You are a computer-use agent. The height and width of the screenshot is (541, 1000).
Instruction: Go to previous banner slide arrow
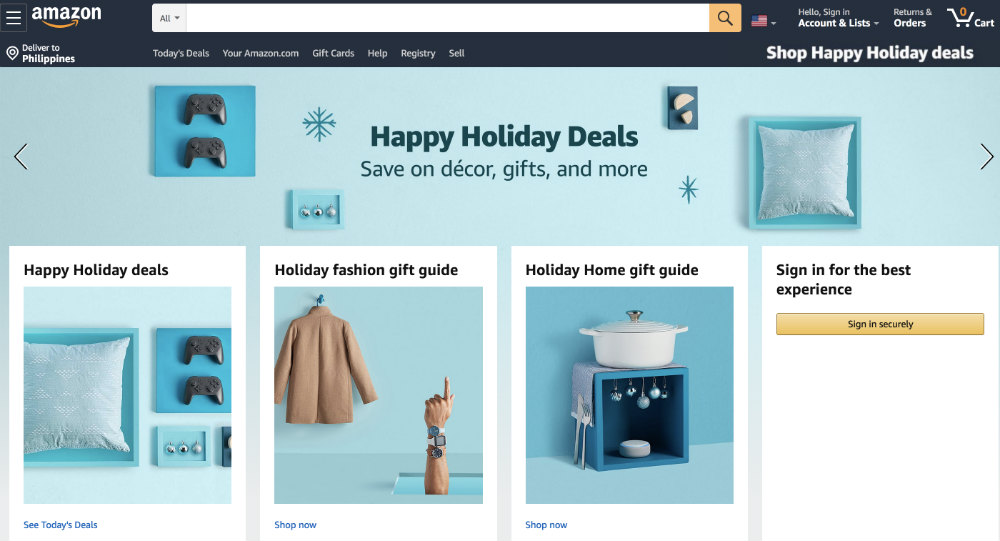tap(21, 156)
